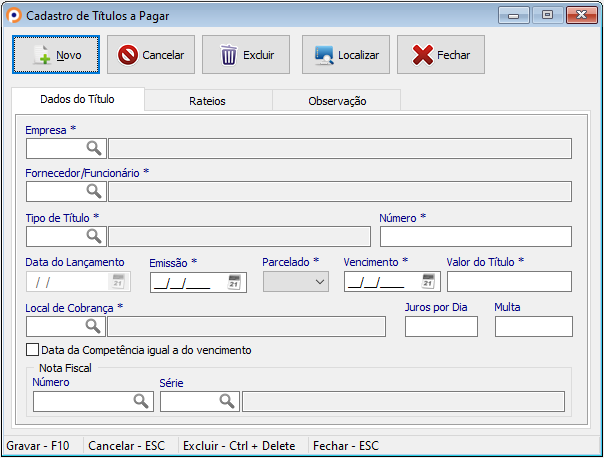
Task: Click the Tipo de Título search icon
Action: click(94, 237)
